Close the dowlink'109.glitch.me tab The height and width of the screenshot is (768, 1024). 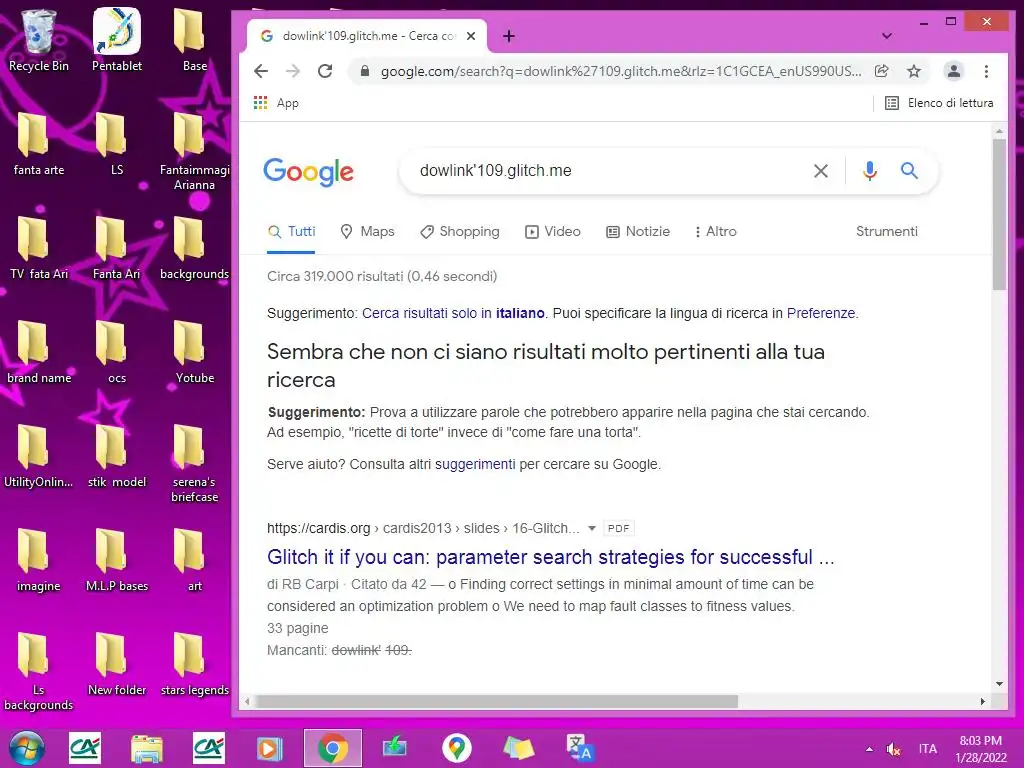point(471,37)
